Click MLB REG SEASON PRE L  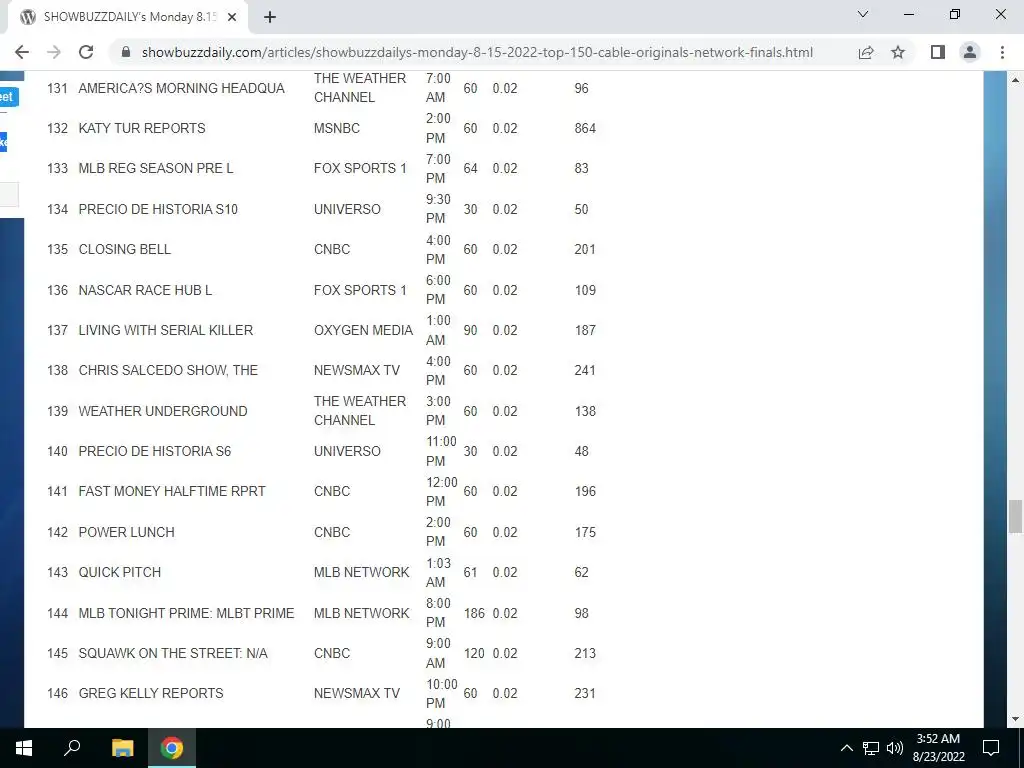pyautogui.click(x=155, y=168)
